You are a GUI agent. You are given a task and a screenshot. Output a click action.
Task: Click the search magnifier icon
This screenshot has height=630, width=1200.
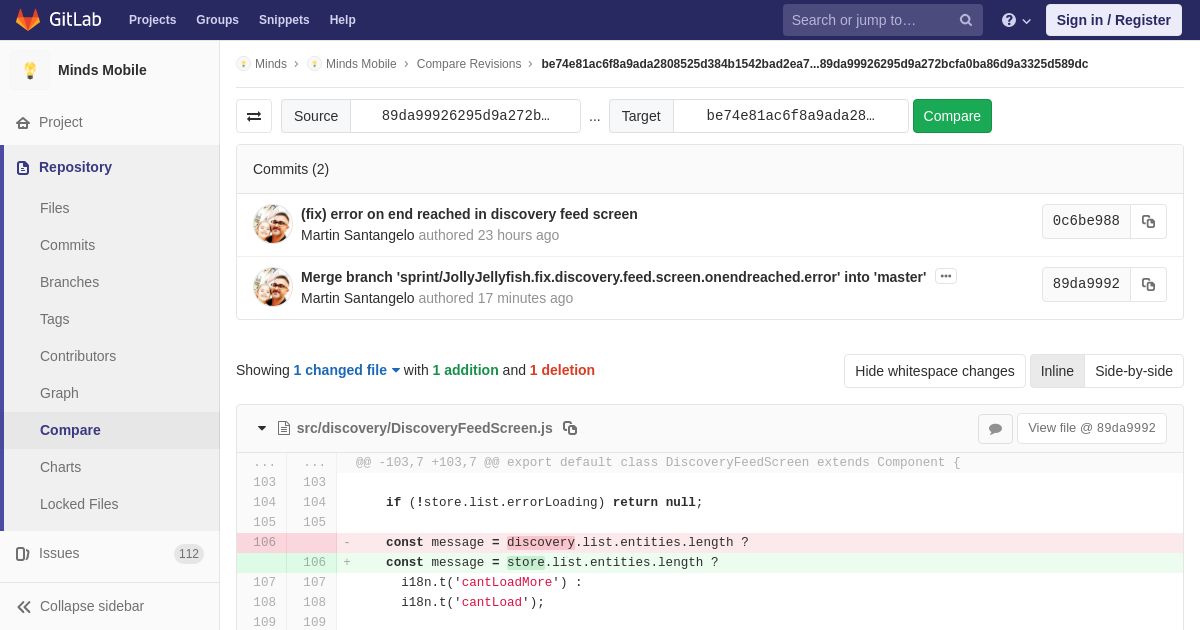(x=966, y=20)
